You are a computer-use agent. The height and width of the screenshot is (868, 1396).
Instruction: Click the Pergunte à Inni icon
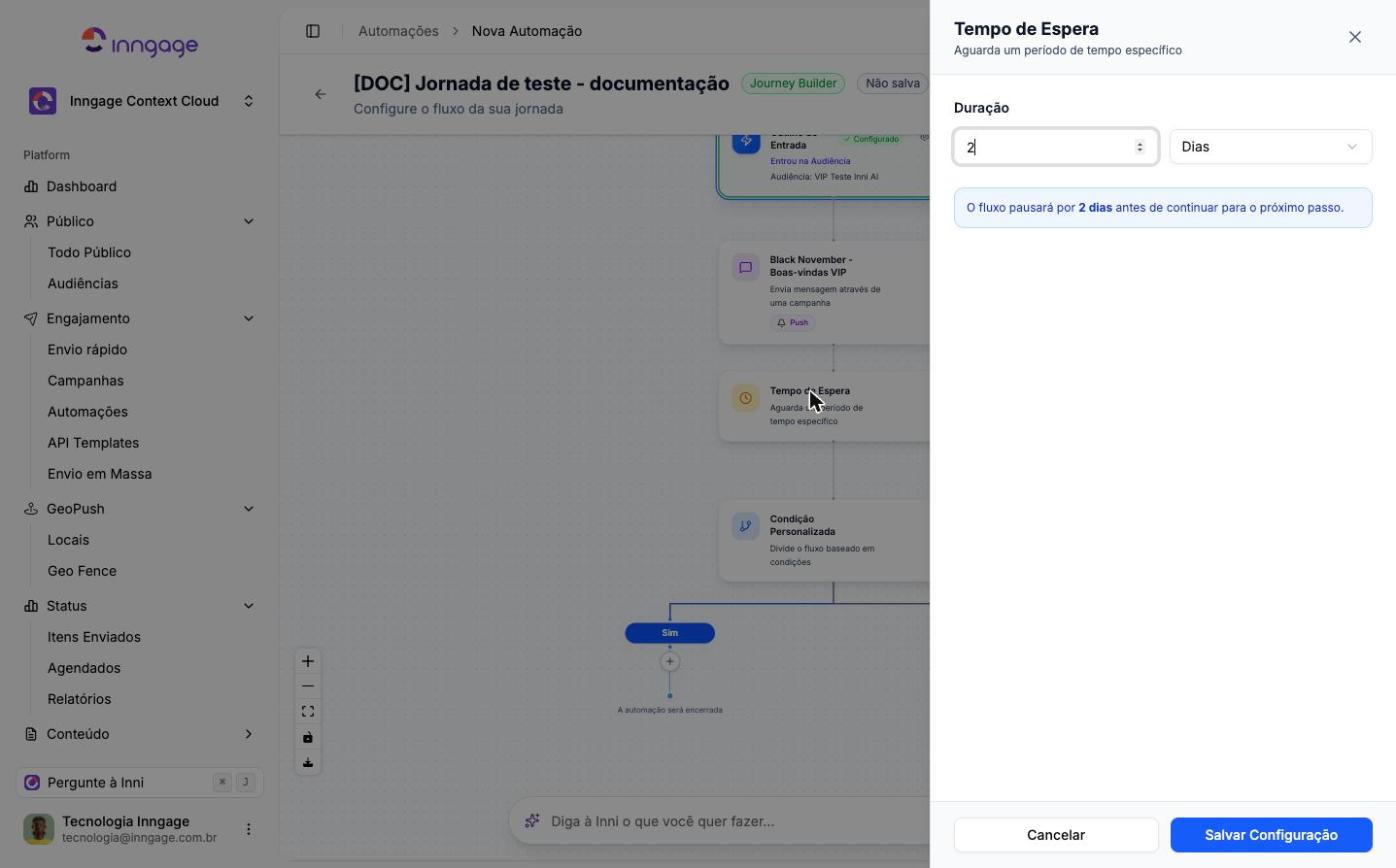click(32, 782)
